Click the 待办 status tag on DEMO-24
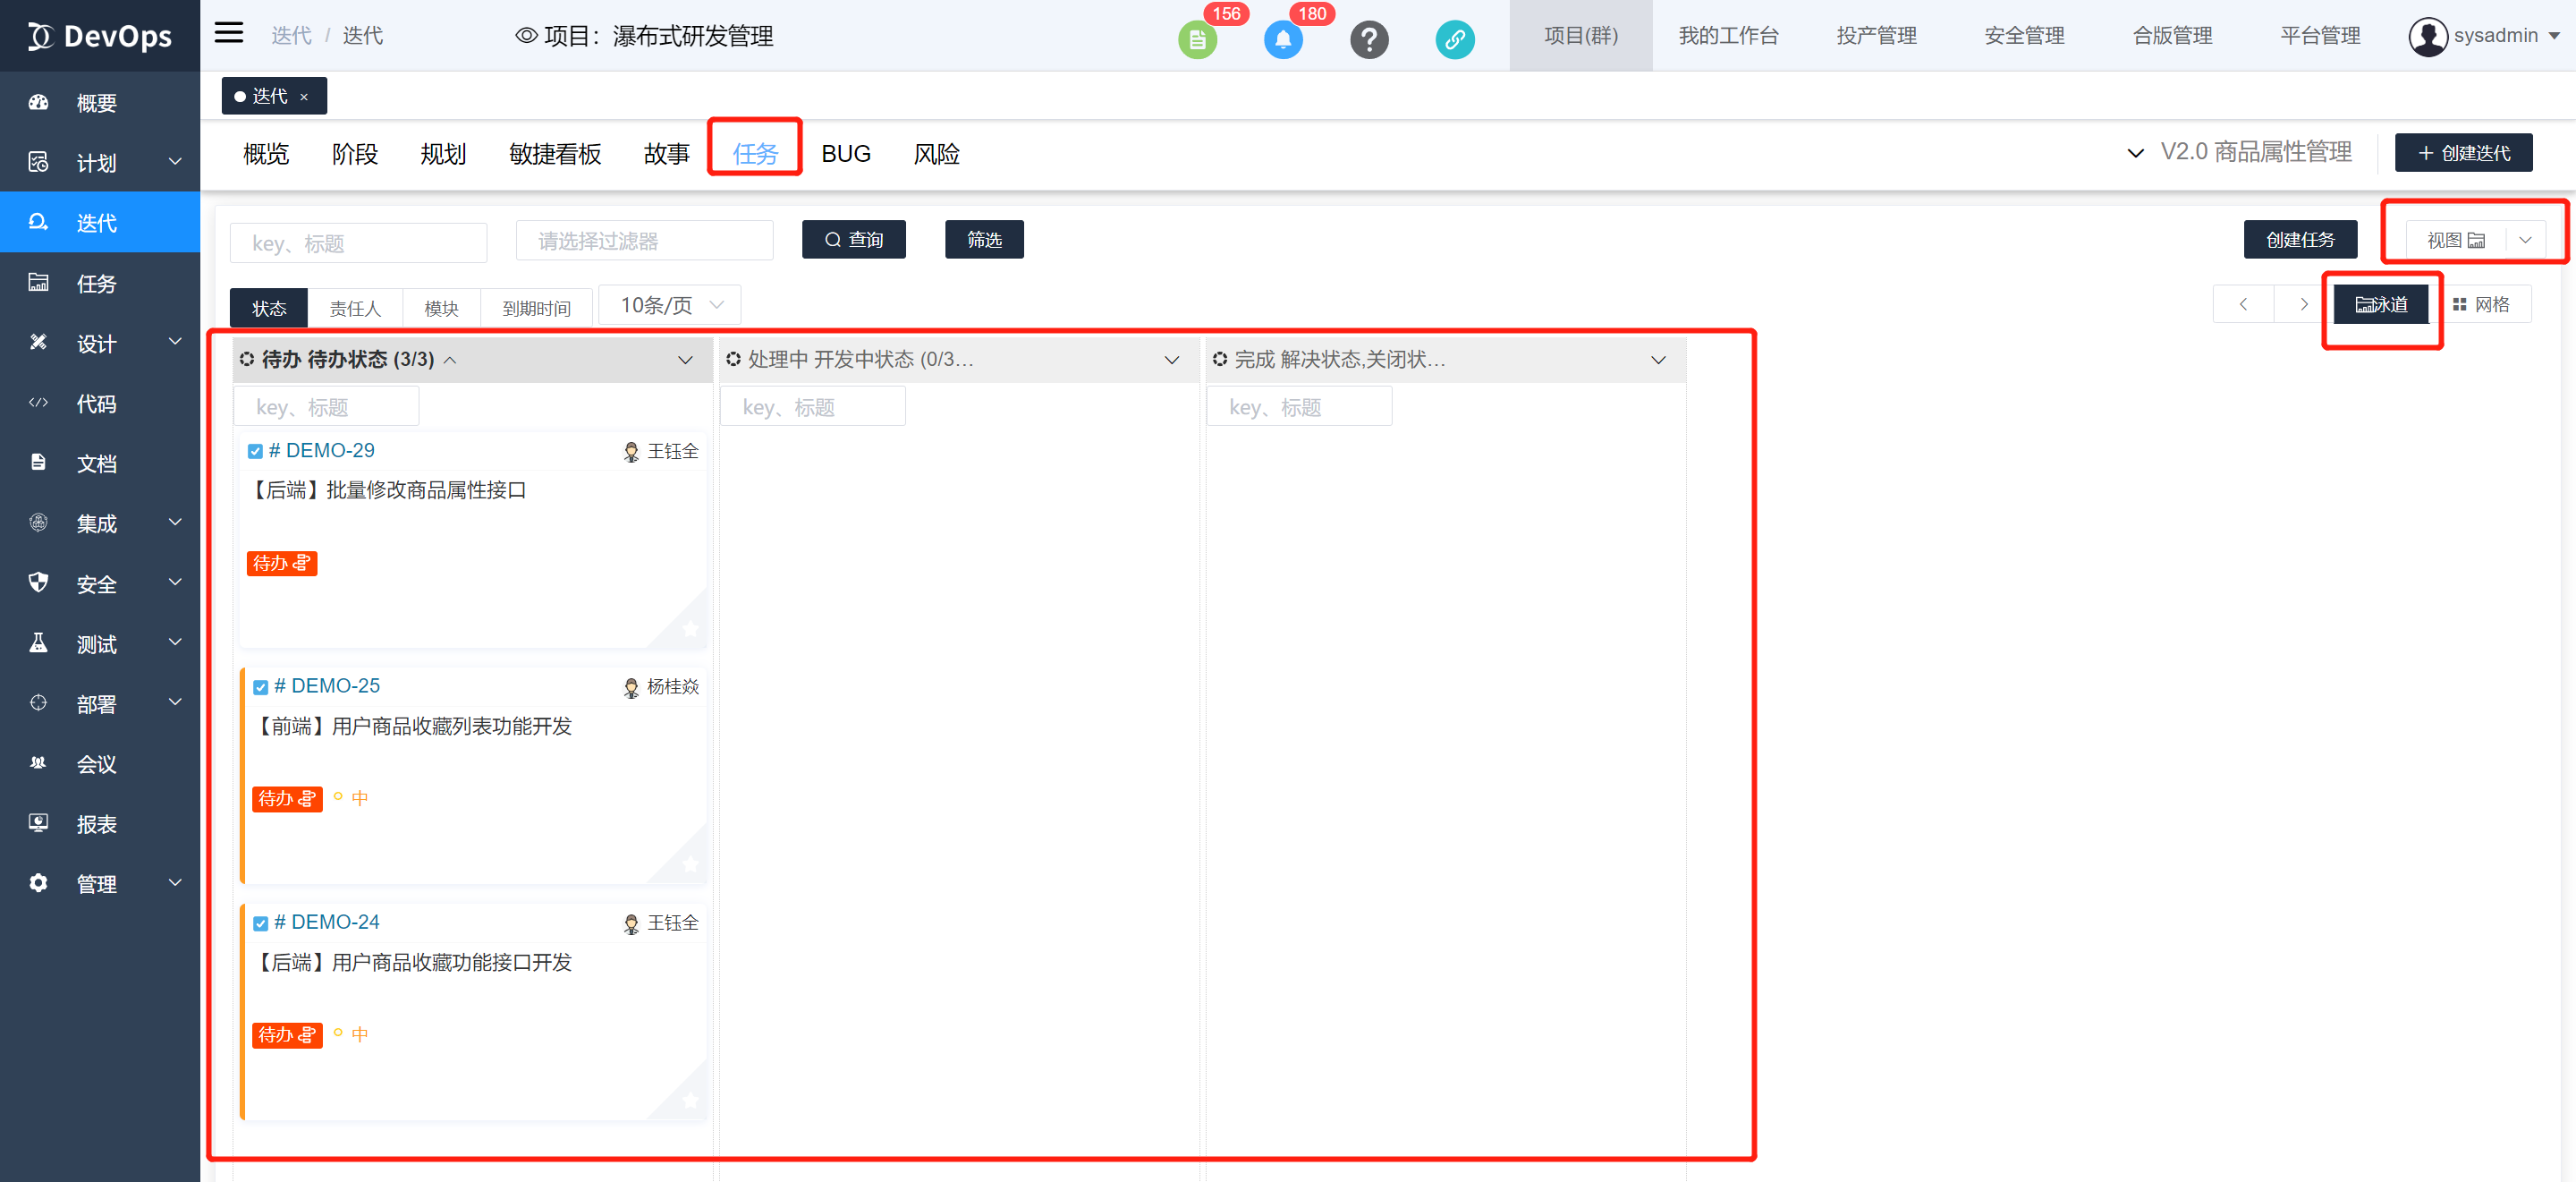Screen dimensions: 2576x1182 click(x=286, y=1035)
